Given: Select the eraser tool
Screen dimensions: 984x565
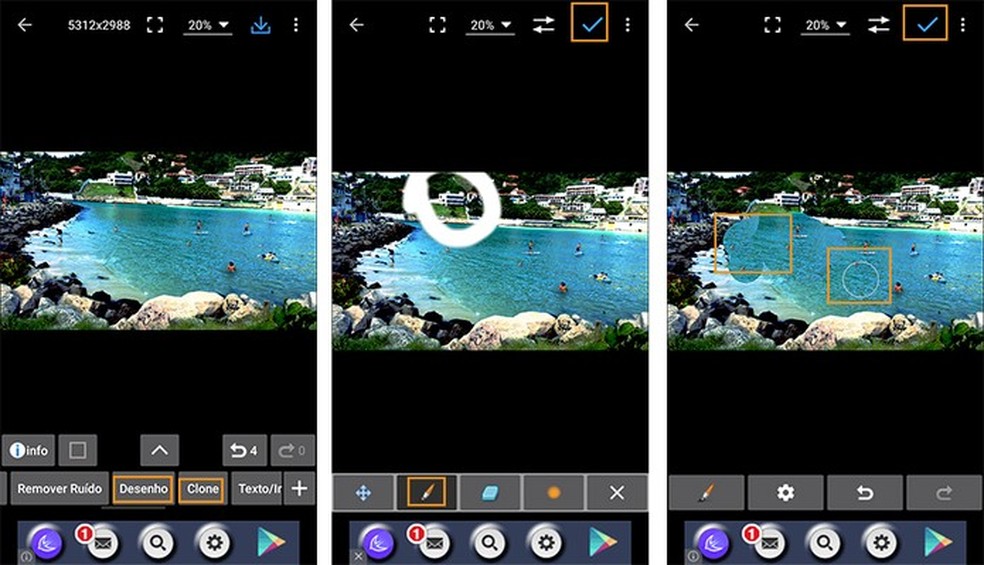Looking at the screenshot, I should (x=490, y=492).
